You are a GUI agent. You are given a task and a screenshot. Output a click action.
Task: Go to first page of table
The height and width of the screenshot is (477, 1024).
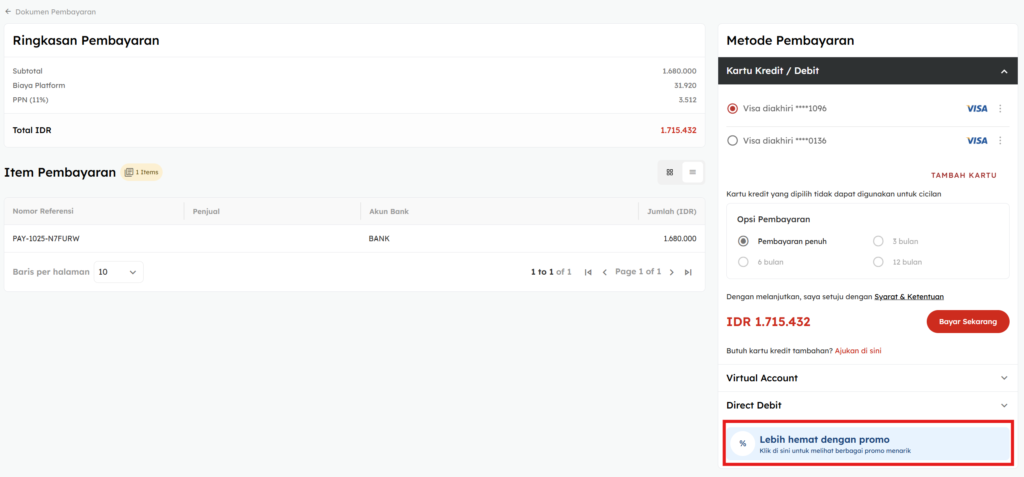(x=588, y=272)
